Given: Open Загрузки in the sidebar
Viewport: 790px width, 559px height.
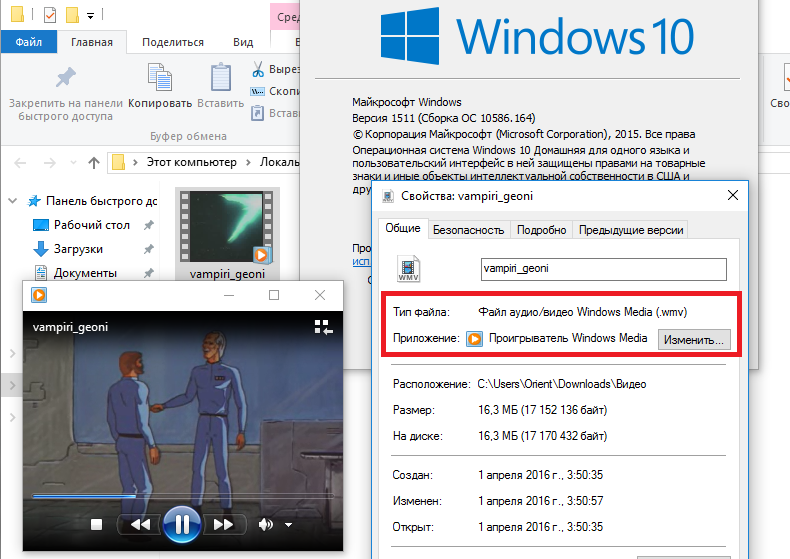Looking at the screenshot, I should pos(78,249).
